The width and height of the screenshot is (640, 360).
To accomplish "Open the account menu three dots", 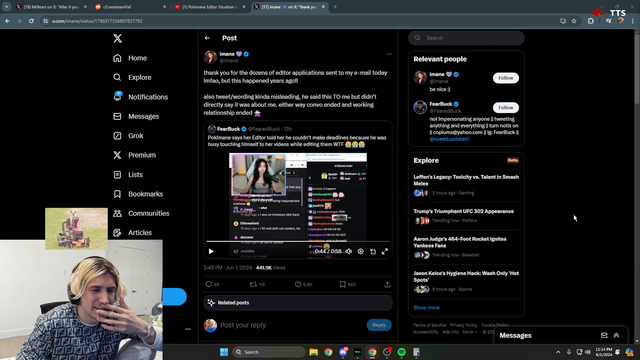I will (x=188, y=329).
